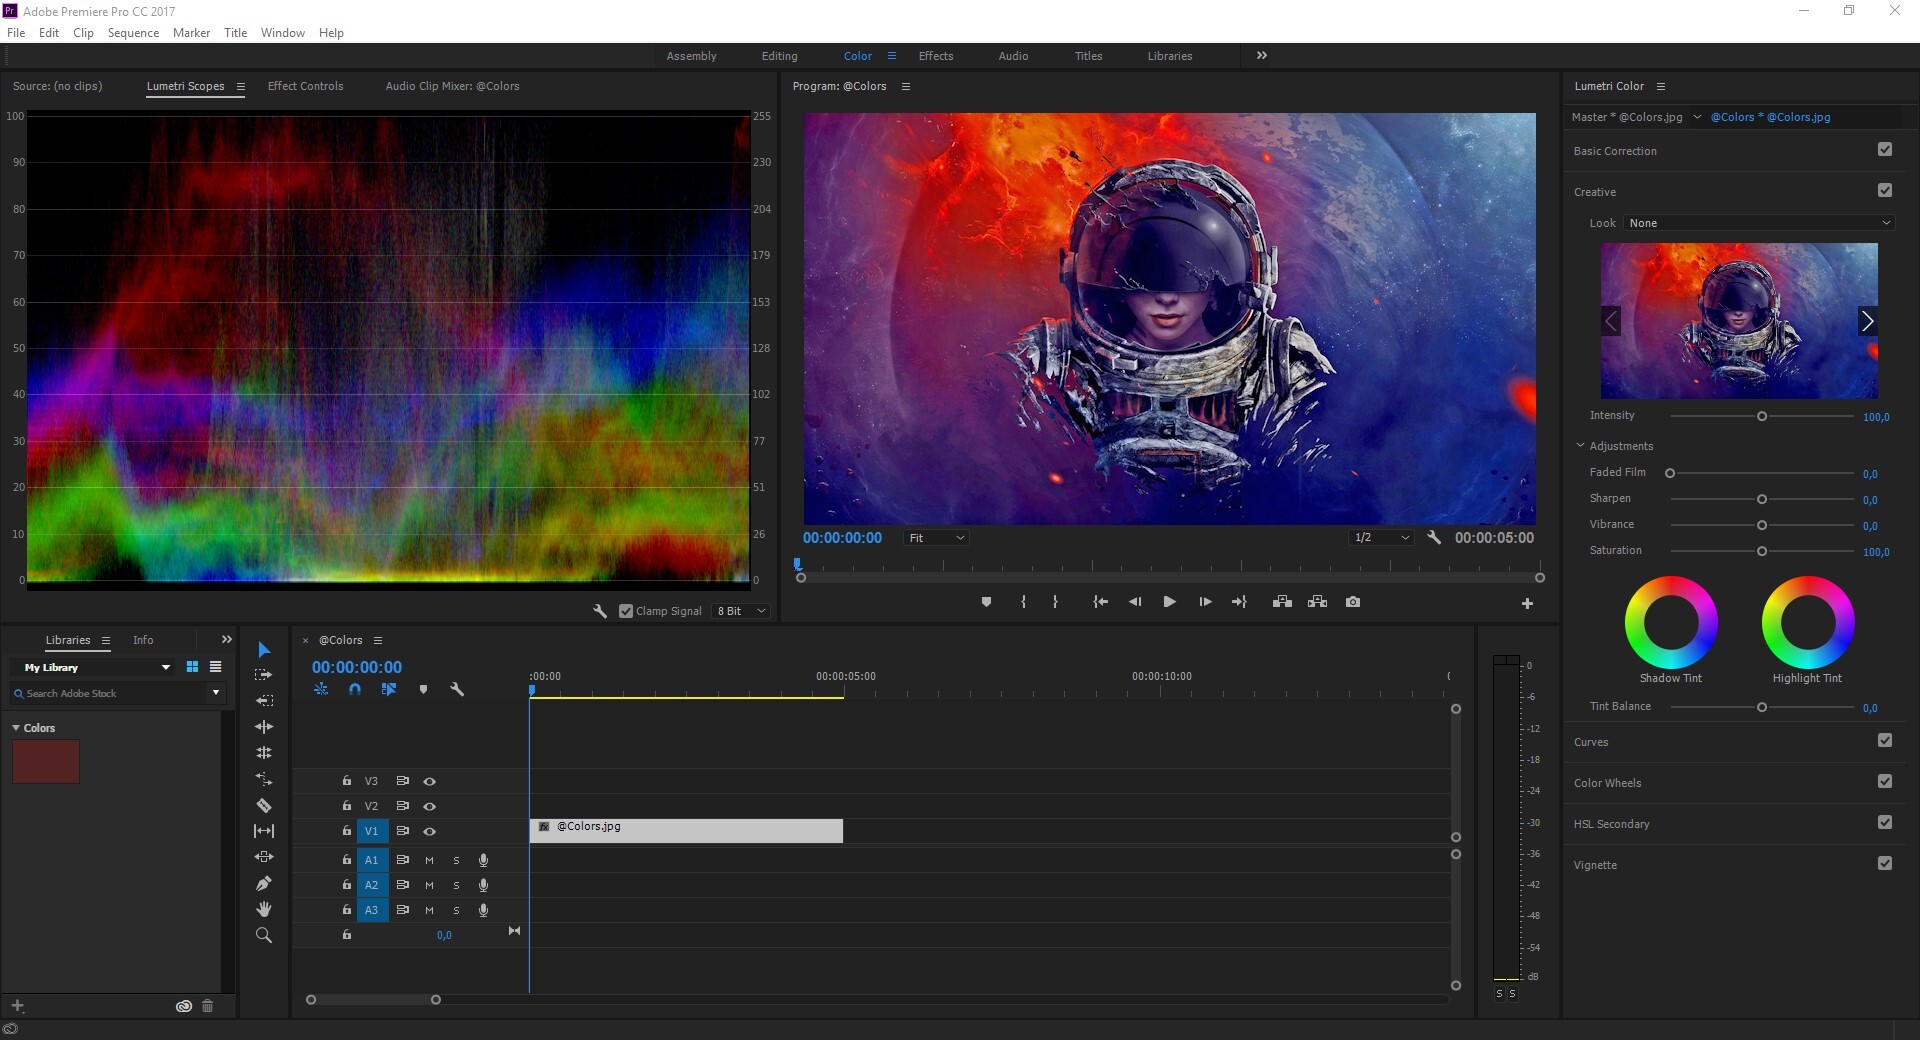Click the Saturation slider handle
This screenshot has height=1040, width=1920.
point(1761,551)
